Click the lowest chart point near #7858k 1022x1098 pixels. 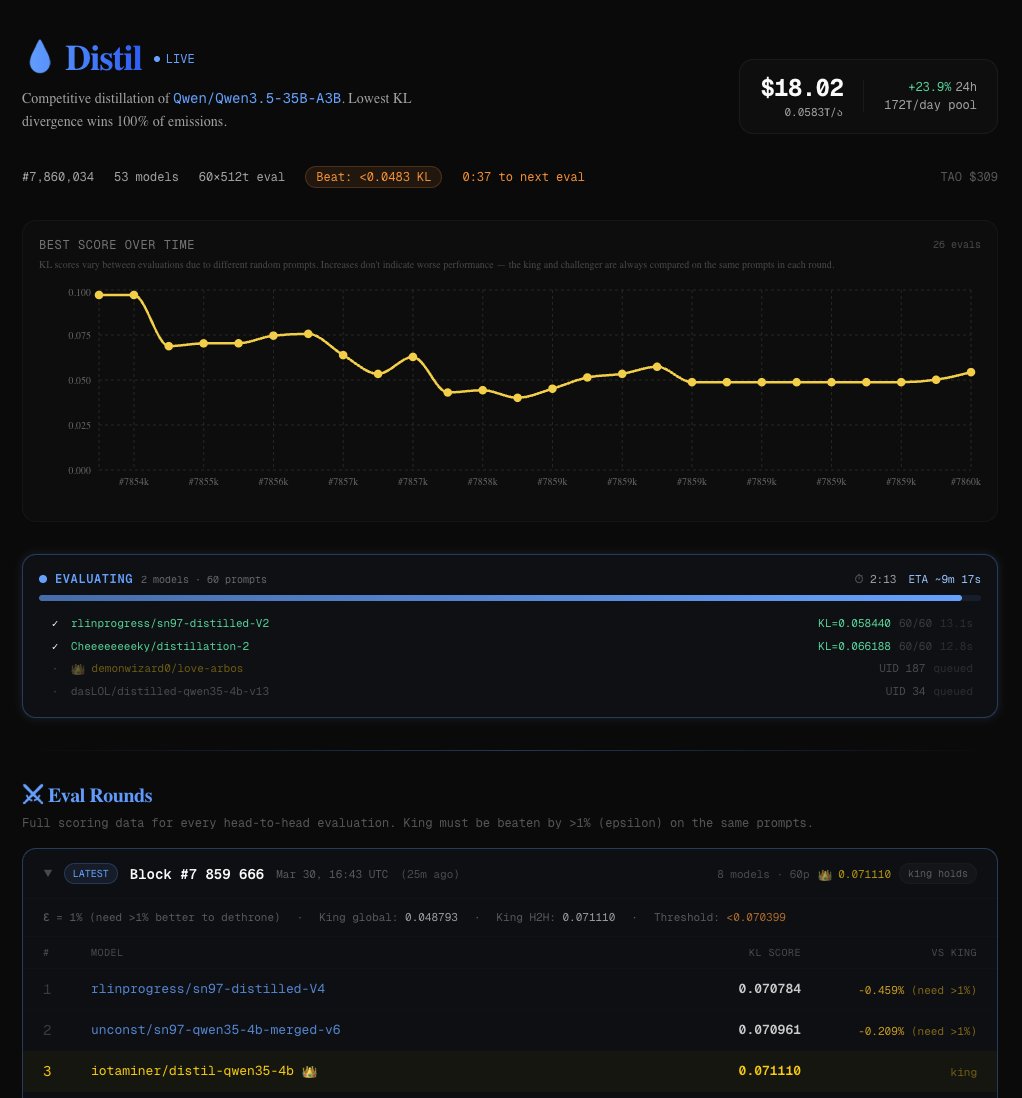pyautogui.click(x=518, y=398)
